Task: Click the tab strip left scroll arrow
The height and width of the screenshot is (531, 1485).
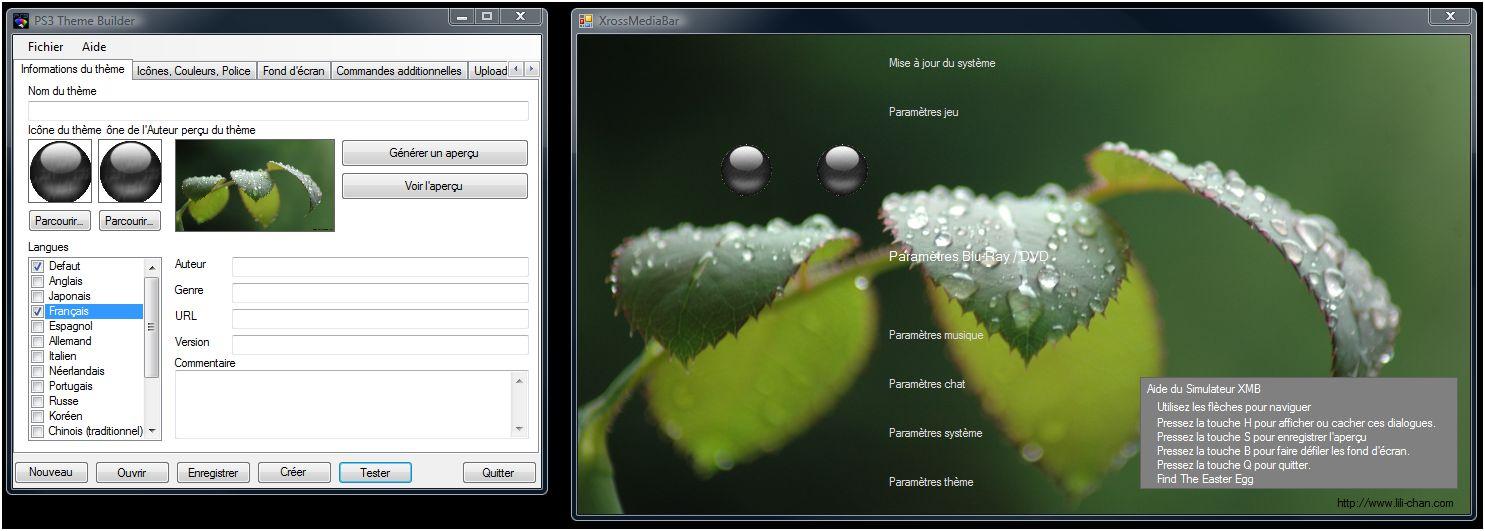Action: click(x=516, y=70)
